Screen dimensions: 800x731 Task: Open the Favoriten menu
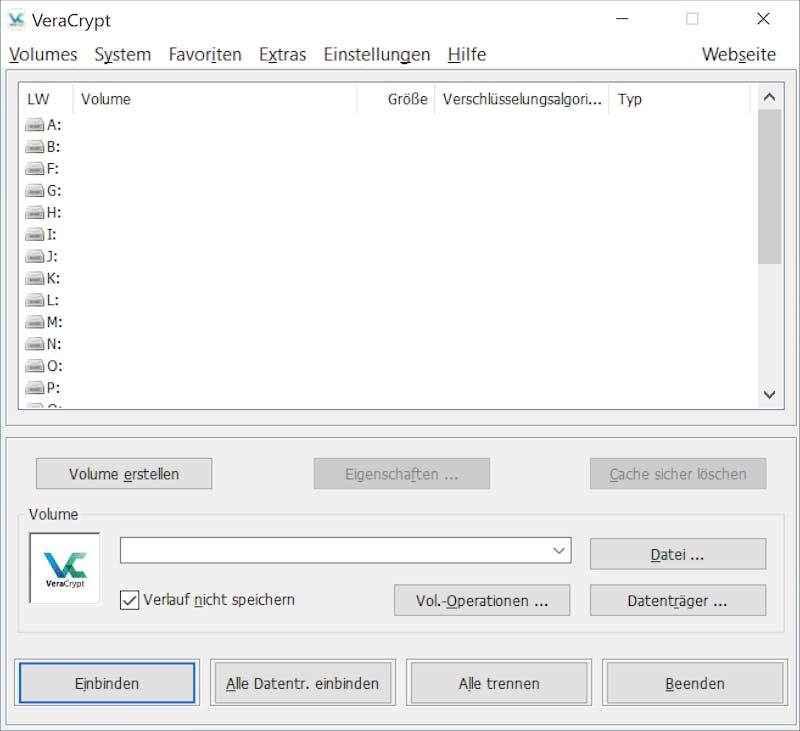click(x=205, y=55)
